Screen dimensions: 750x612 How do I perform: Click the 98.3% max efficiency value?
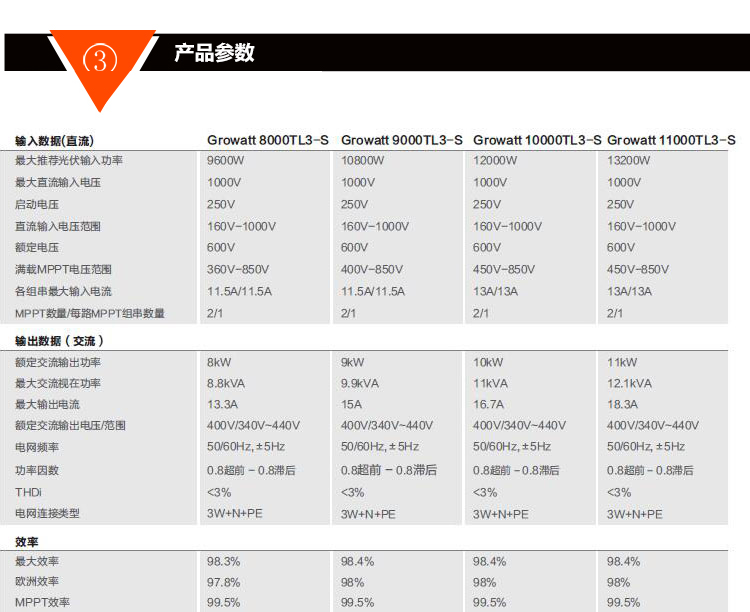[x=223, y=561]
